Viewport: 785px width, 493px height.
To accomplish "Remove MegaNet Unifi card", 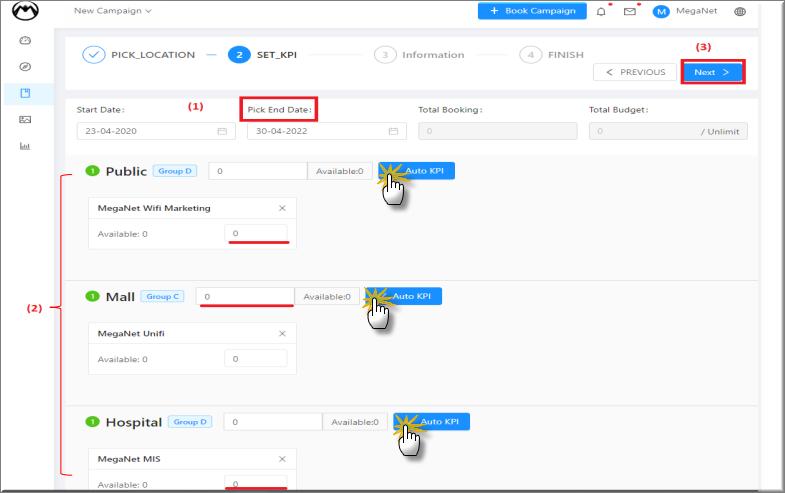I will tap(282, 334).
